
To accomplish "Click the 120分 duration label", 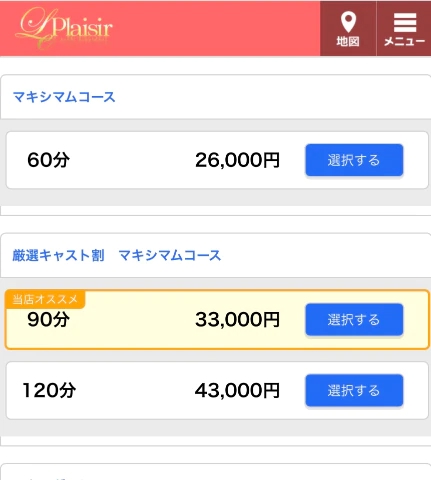I will click(49, 390).
